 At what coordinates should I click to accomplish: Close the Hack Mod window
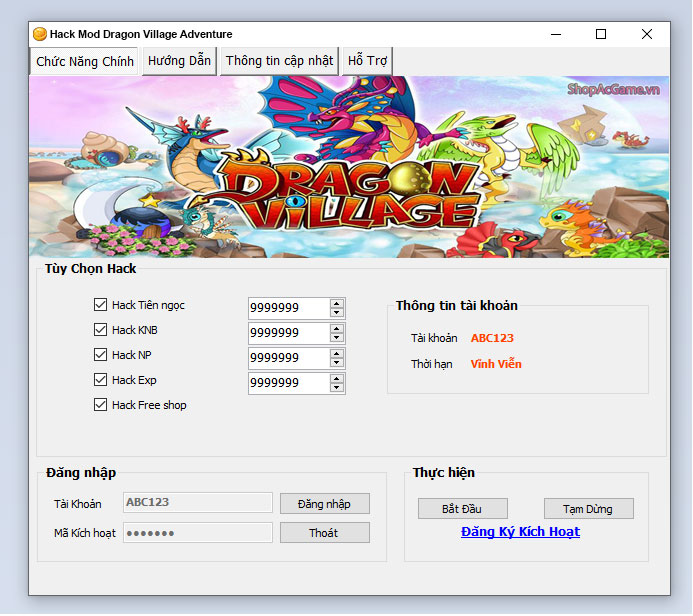point(647,34)
